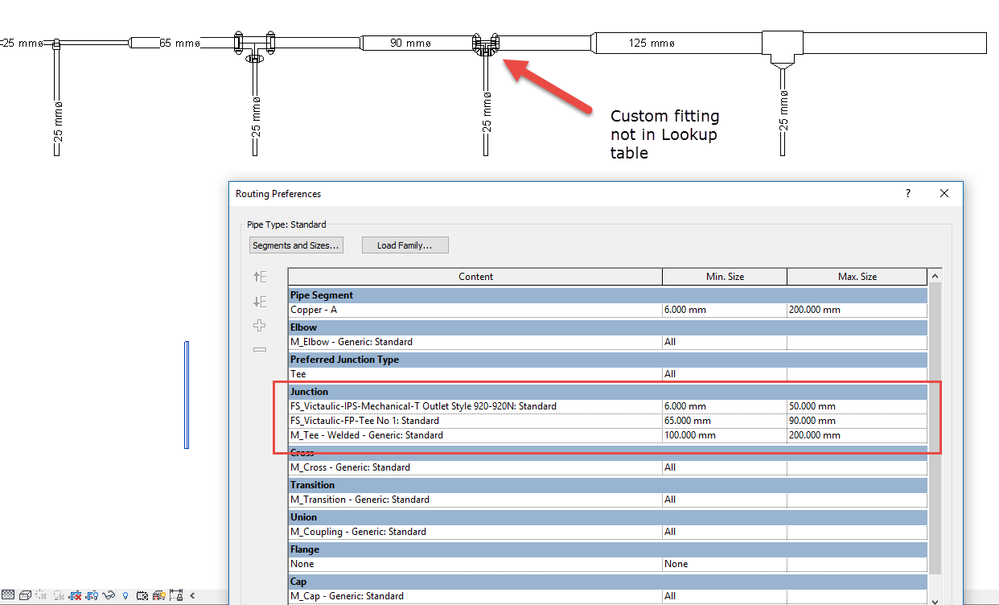Click the Content column header
Image resolution: width=999 pixels, height=605 pixels.
[475, 276]
